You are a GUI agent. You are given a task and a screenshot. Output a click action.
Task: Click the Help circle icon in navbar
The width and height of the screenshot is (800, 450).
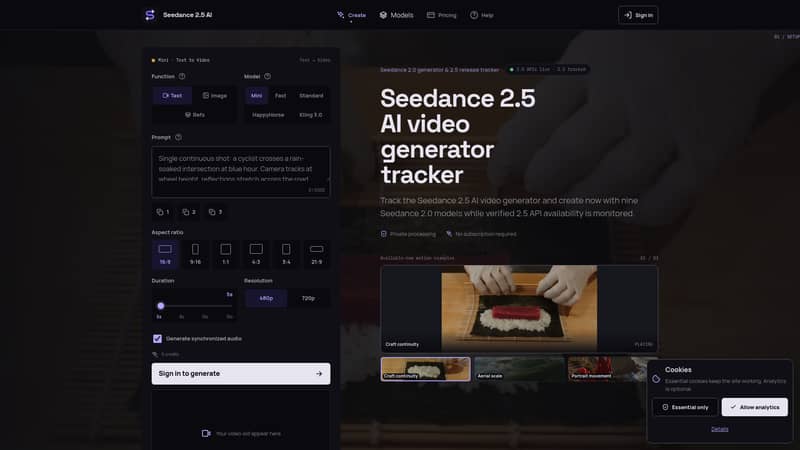[x=474, y=15]
